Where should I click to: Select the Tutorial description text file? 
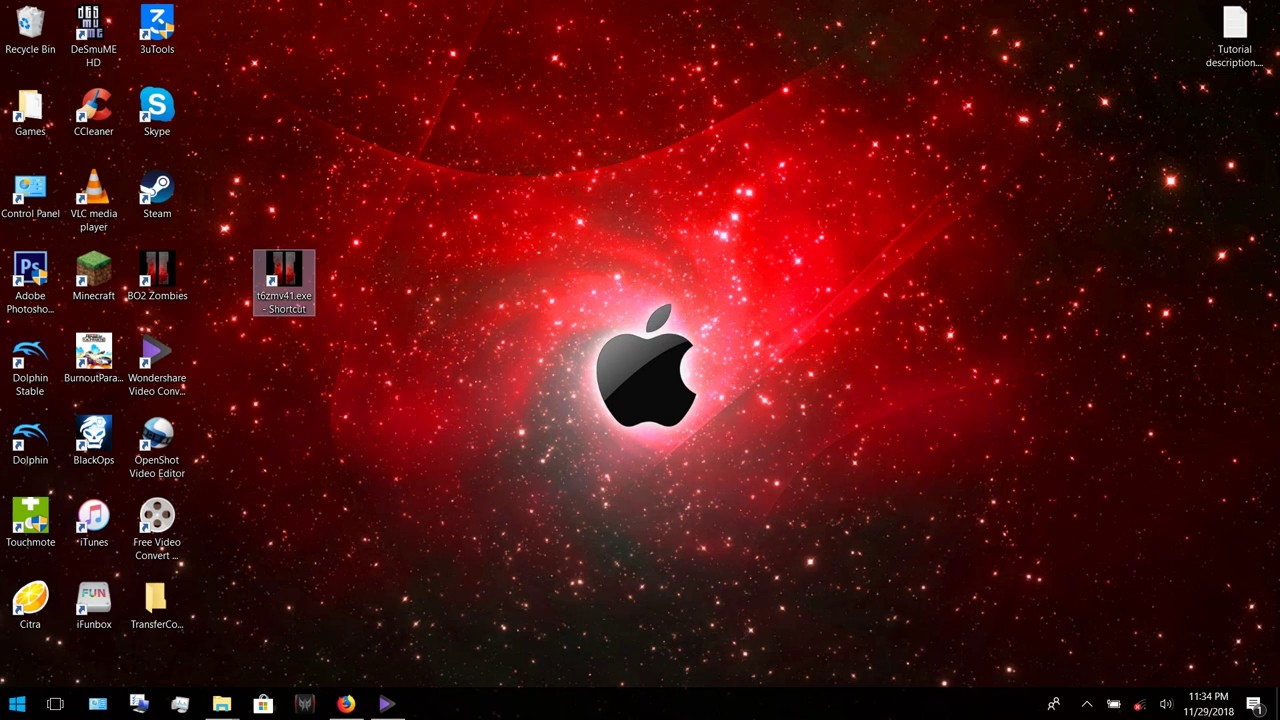point(1234,37)
